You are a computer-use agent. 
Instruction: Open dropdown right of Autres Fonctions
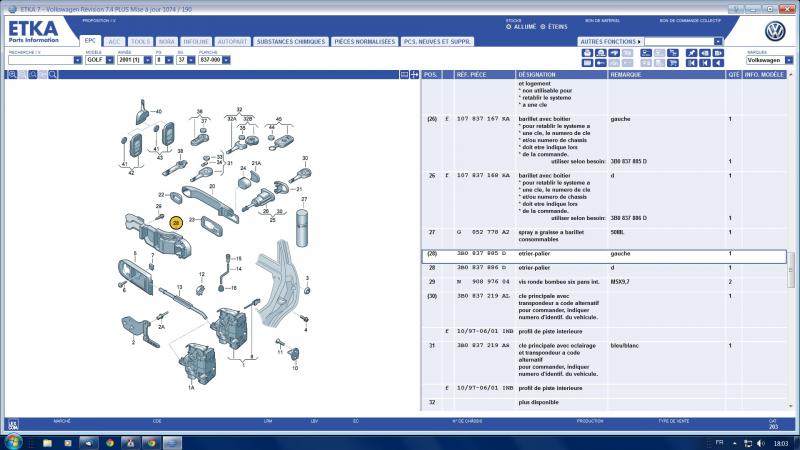(x=718, y=41)
